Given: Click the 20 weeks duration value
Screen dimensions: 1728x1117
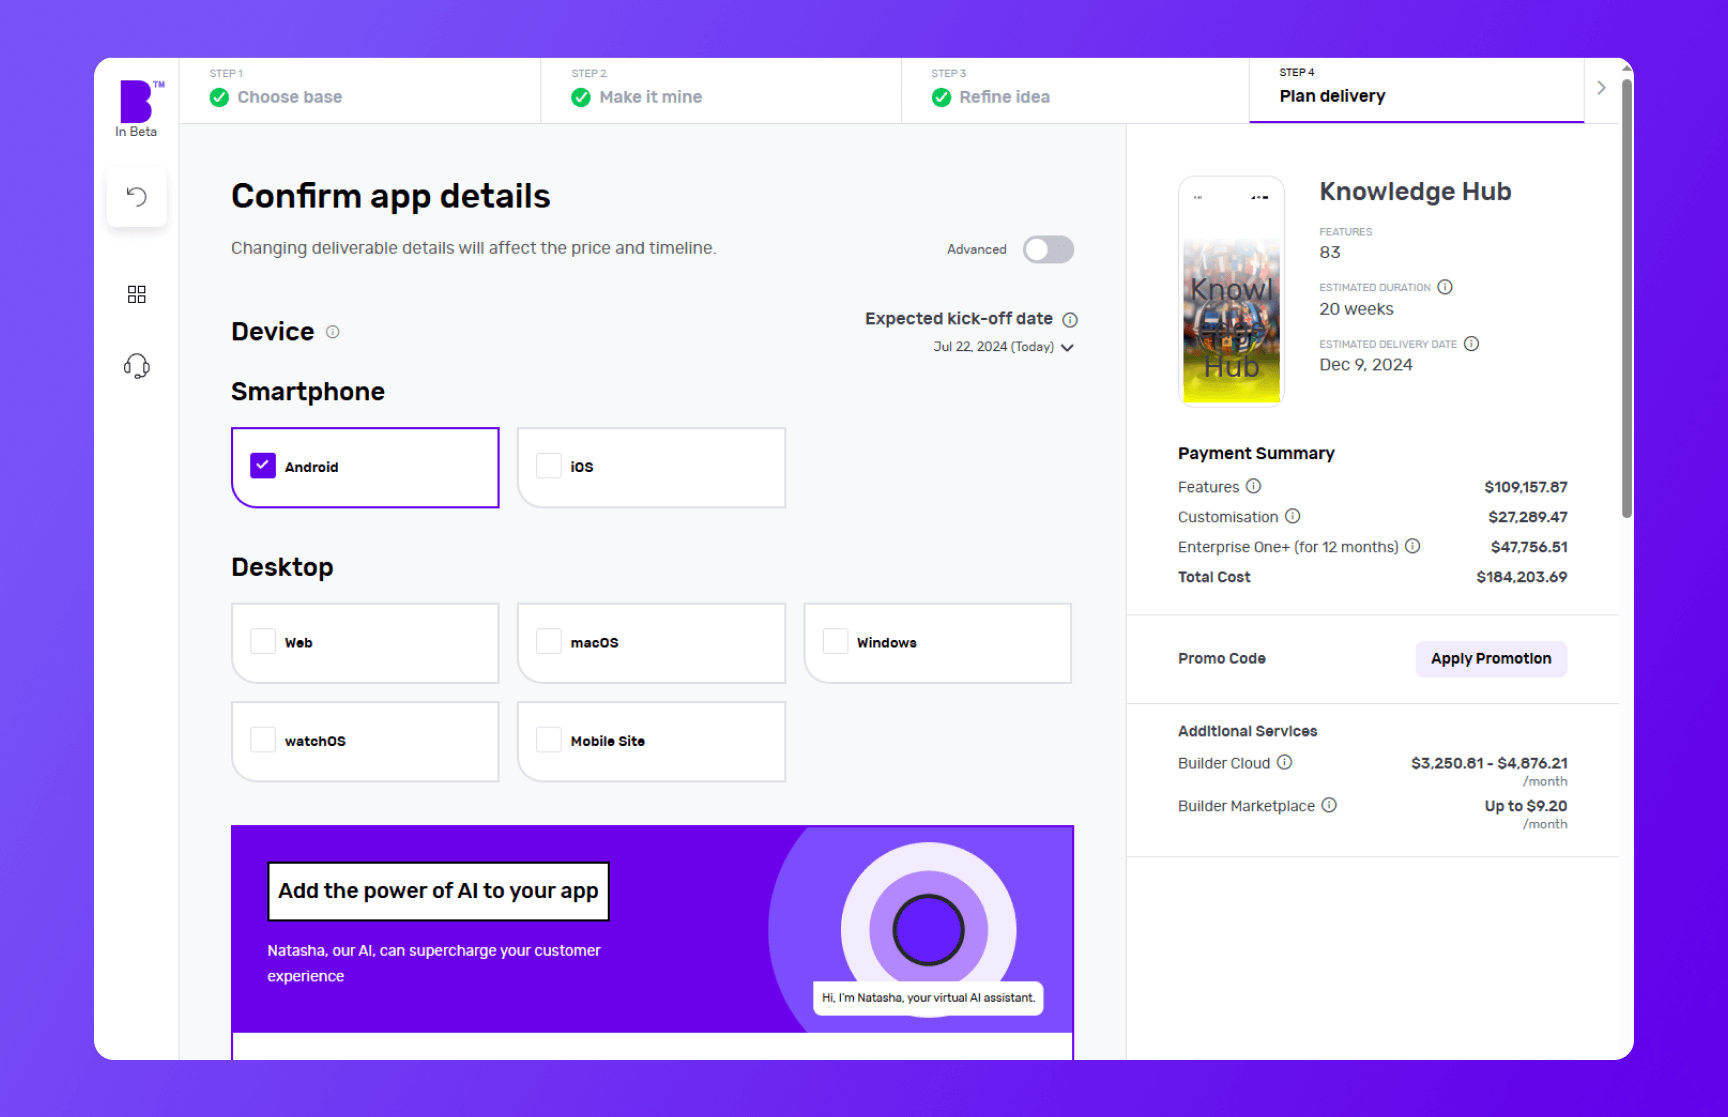Looking at the screenshot, I should [x=1356, y=309].
